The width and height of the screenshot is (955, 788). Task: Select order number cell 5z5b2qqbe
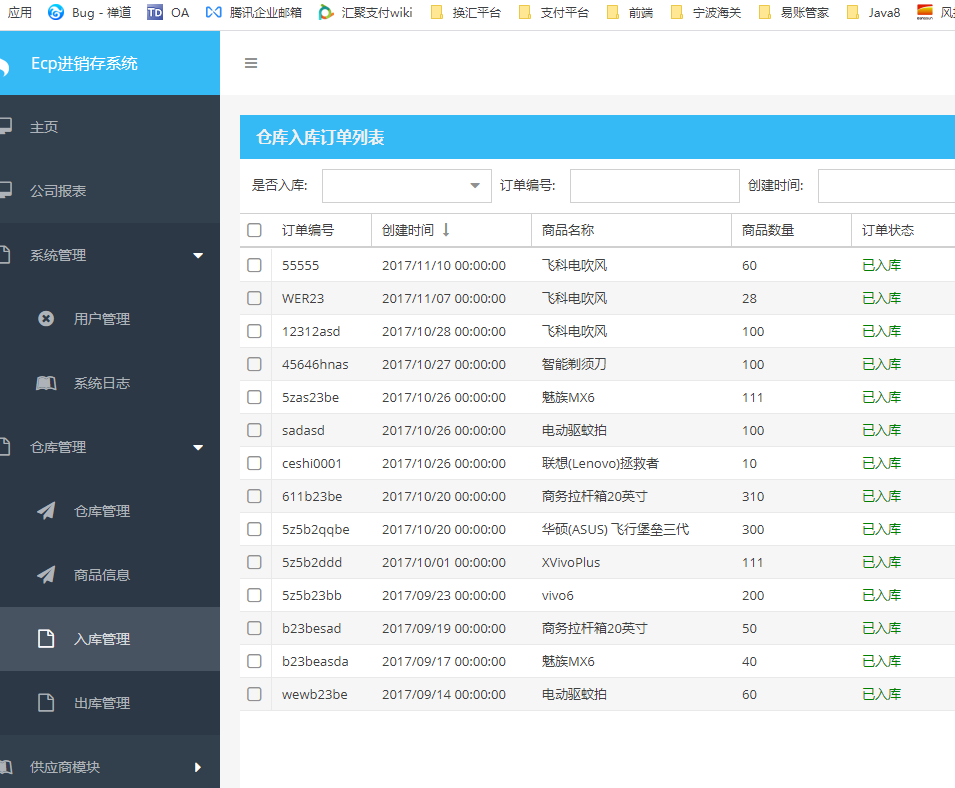(x=315, y=529)
